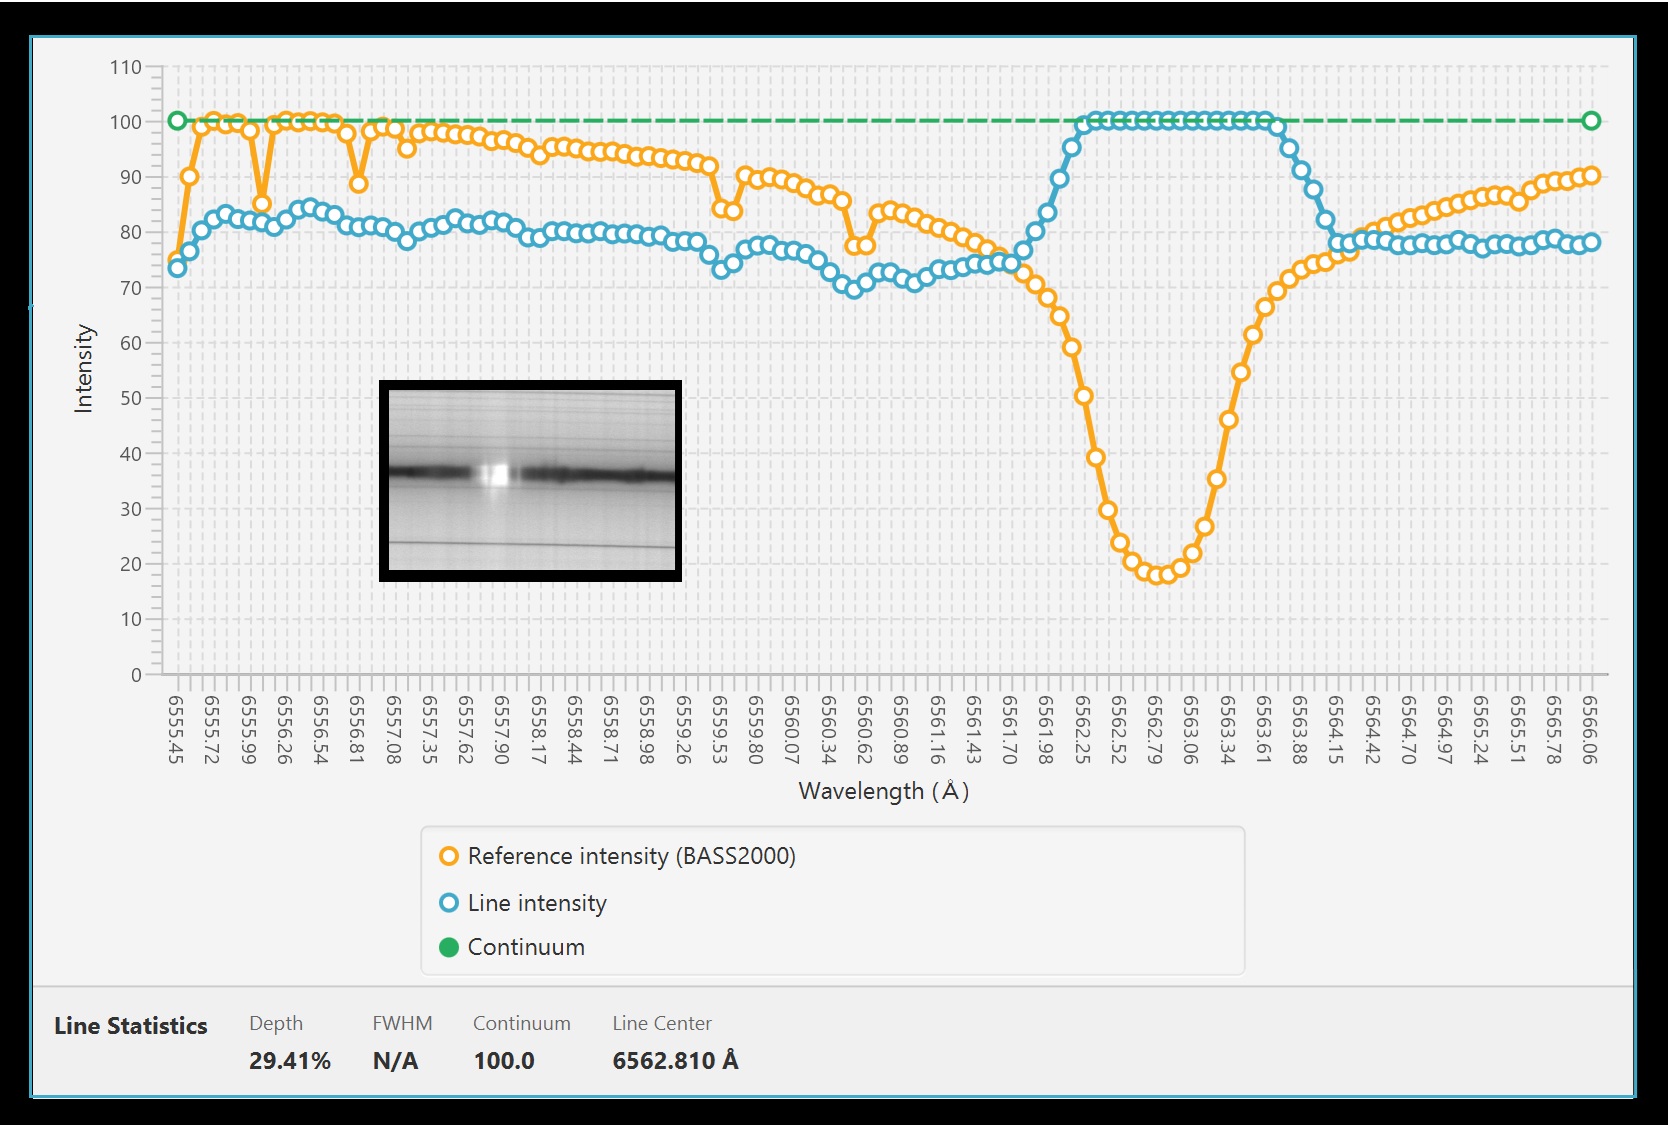Click the 'Intensity' vertical axis title
The height and width of the screenshot is (1125, 1668).
(x=84, y=368)
